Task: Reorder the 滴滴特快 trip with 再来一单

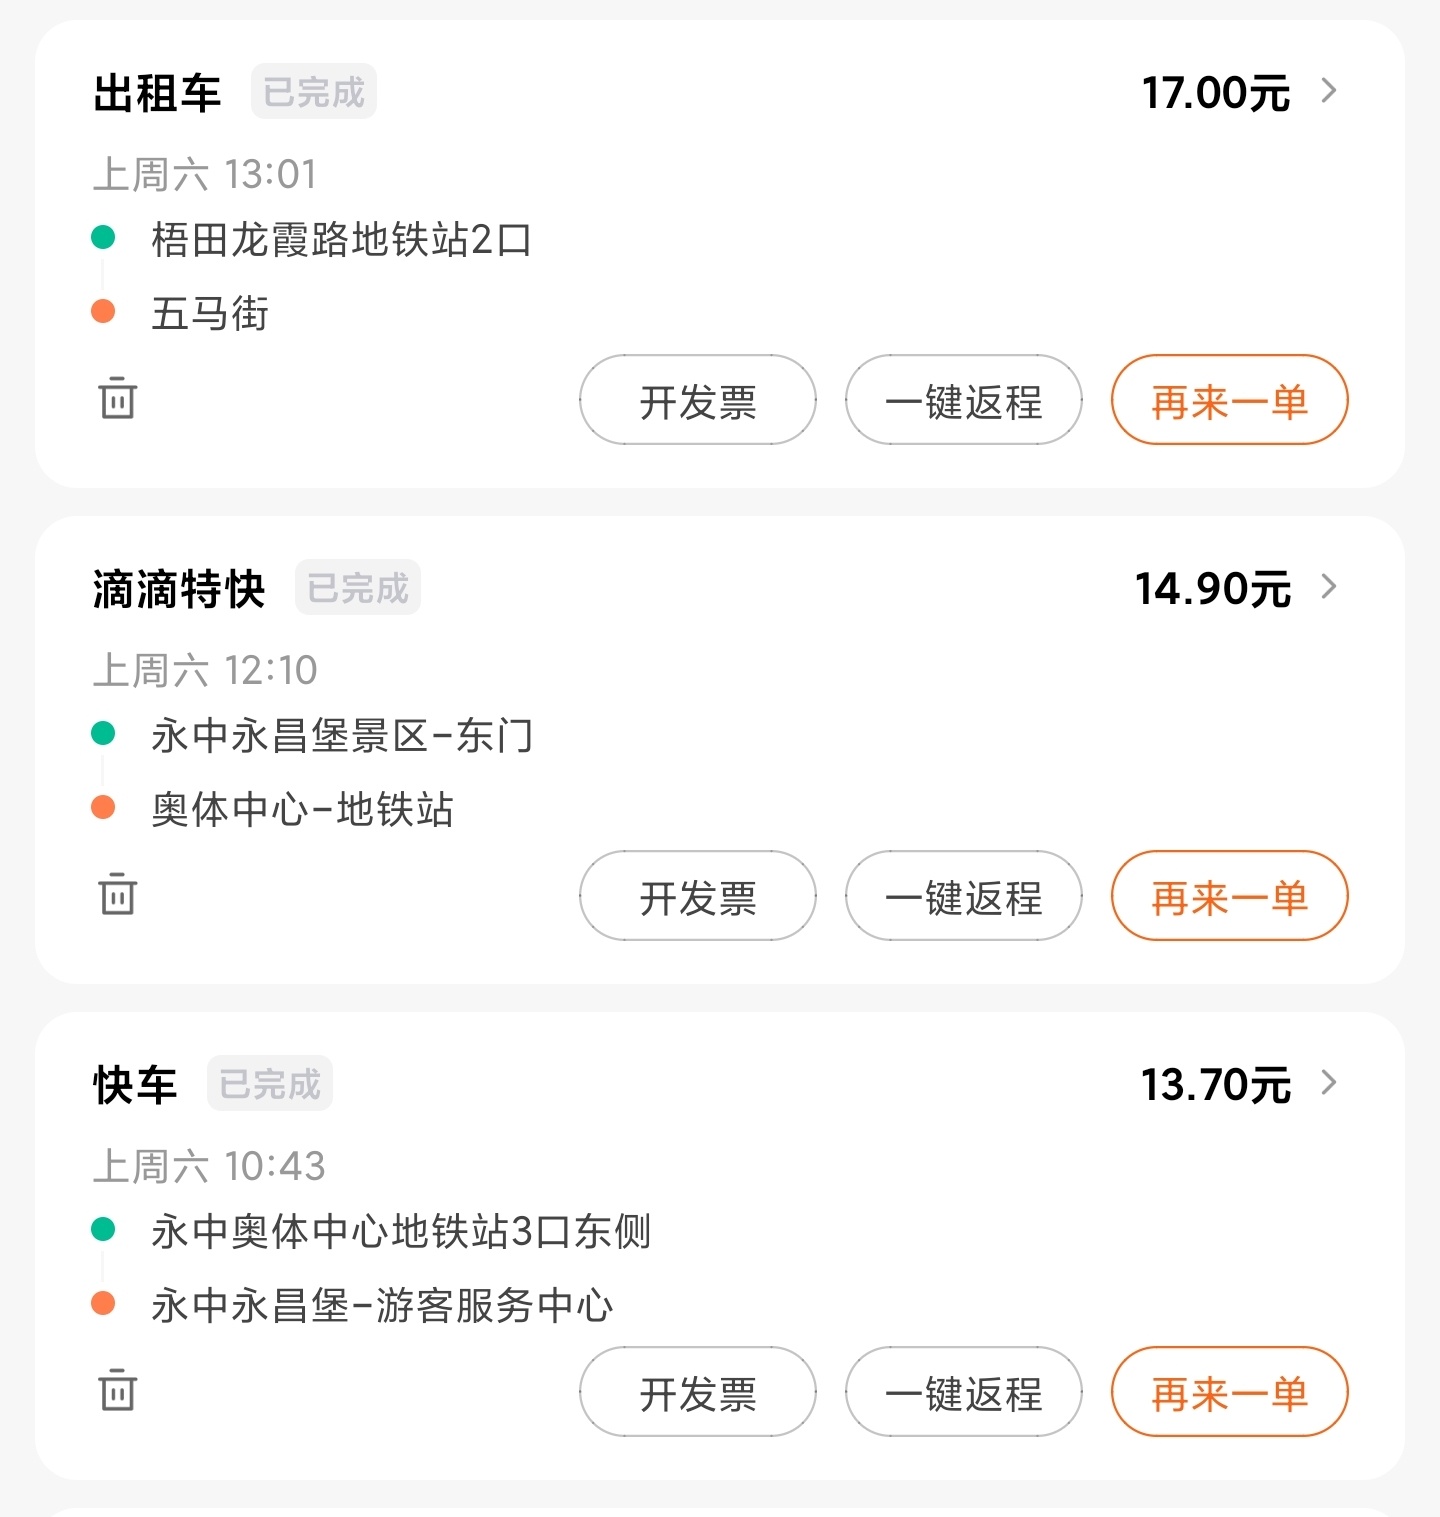Action: click(x=1230, y=896)
